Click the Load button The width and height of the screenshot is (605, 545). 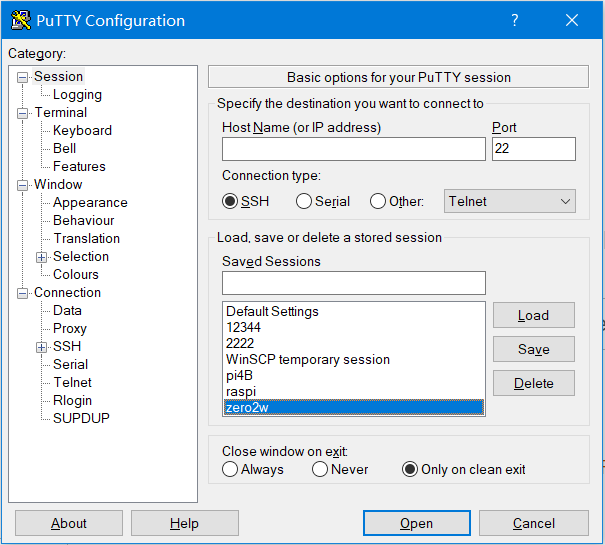tap(534, 315)
